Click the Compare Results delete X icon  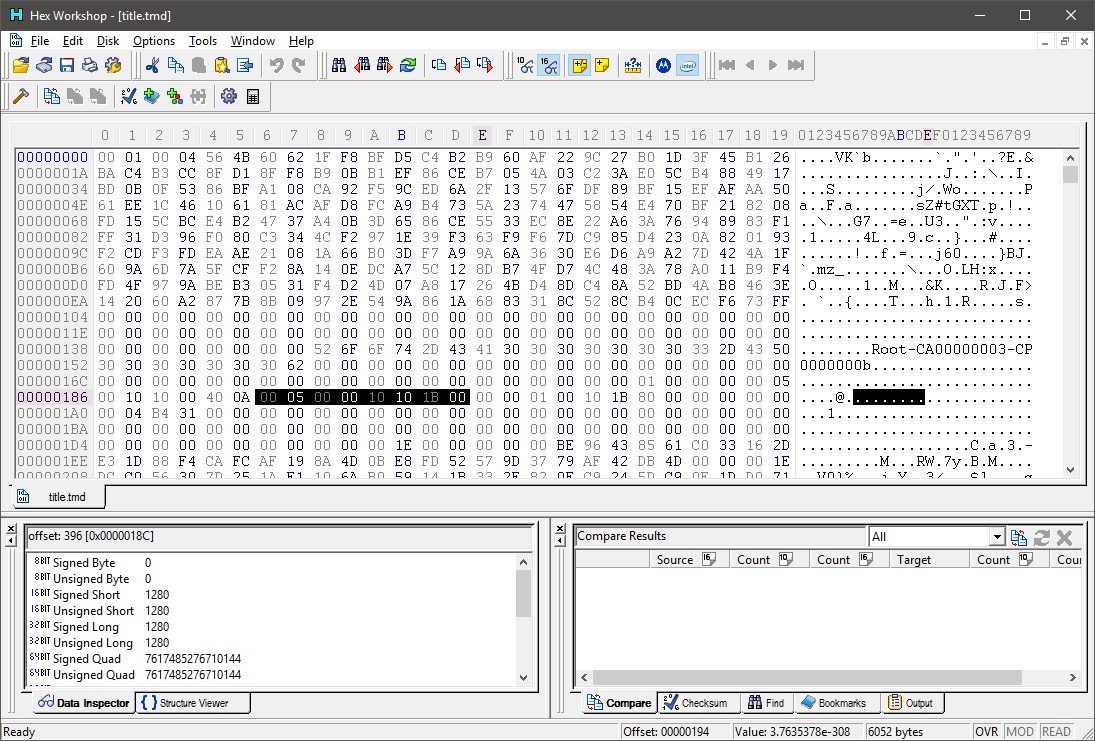click(x=1064, y=537)
